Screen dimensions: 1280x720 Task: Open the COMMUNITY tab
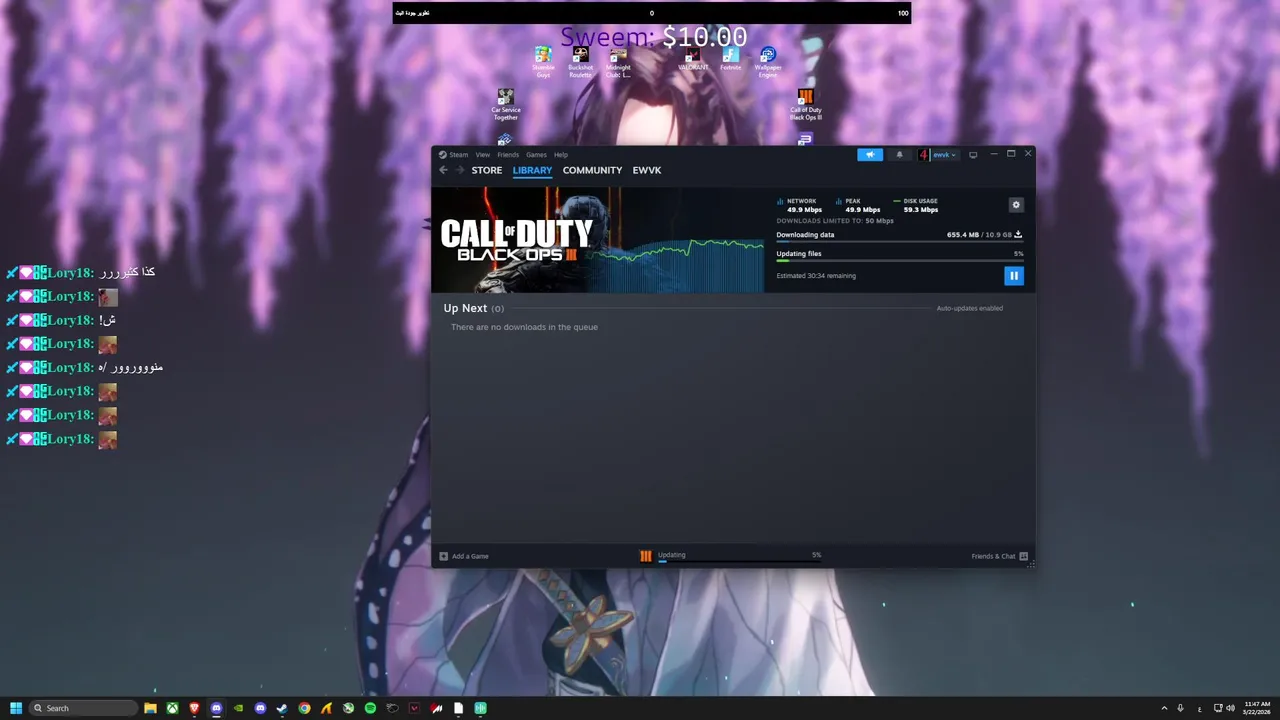click(592, 170)
